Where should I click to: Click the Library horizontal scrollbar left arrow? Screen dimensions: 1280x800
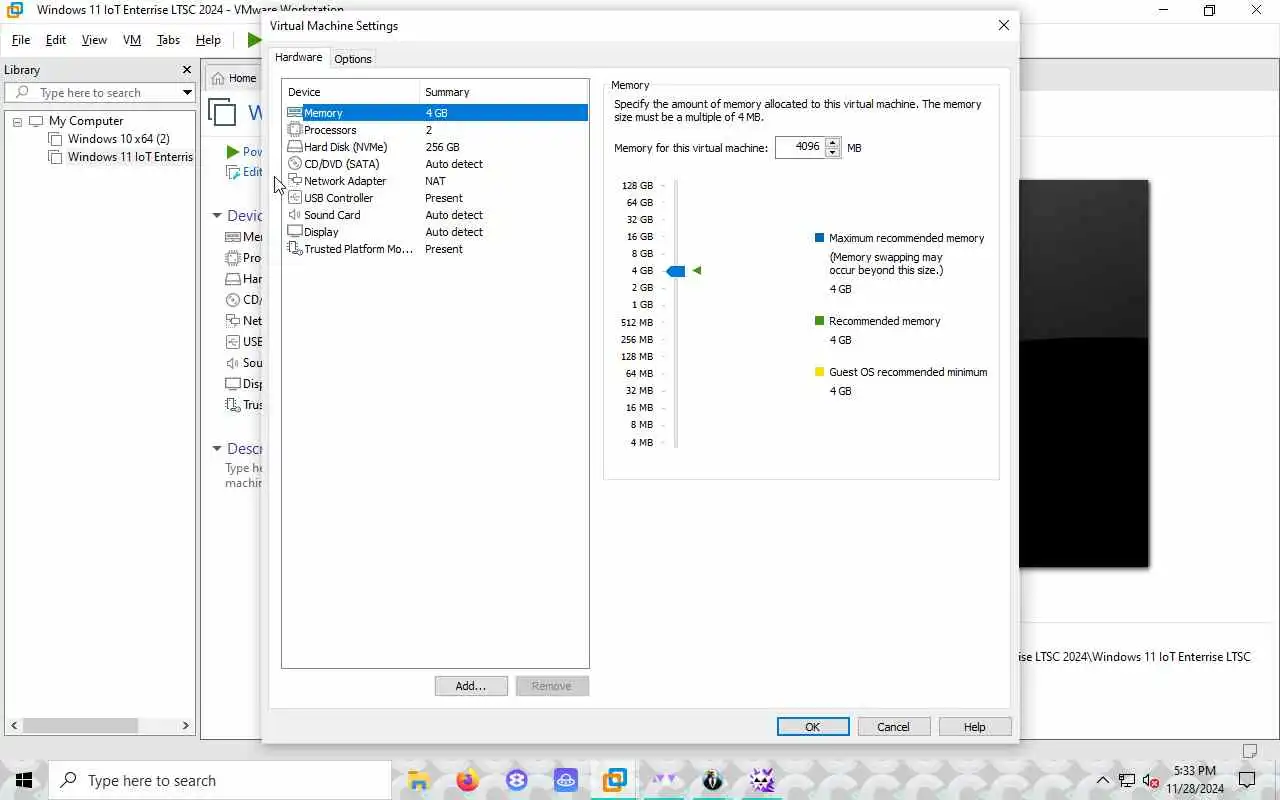click(x=16, y=726)
